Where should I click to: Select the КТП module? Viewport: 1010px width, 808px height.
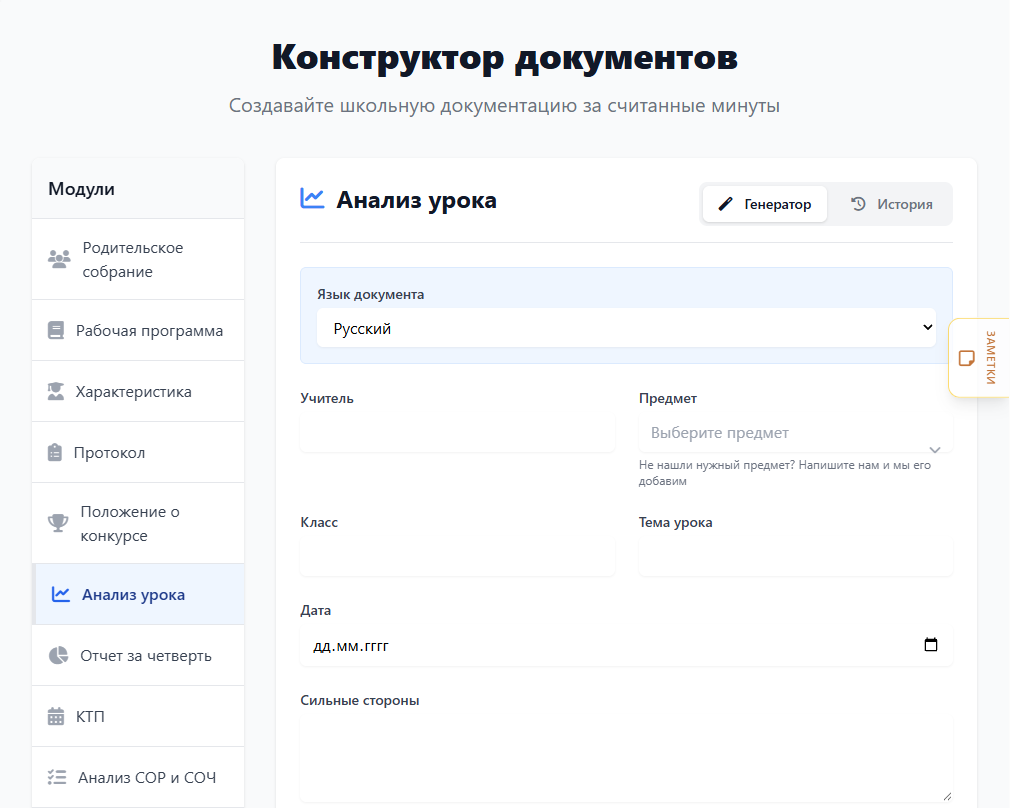(138, 717)
